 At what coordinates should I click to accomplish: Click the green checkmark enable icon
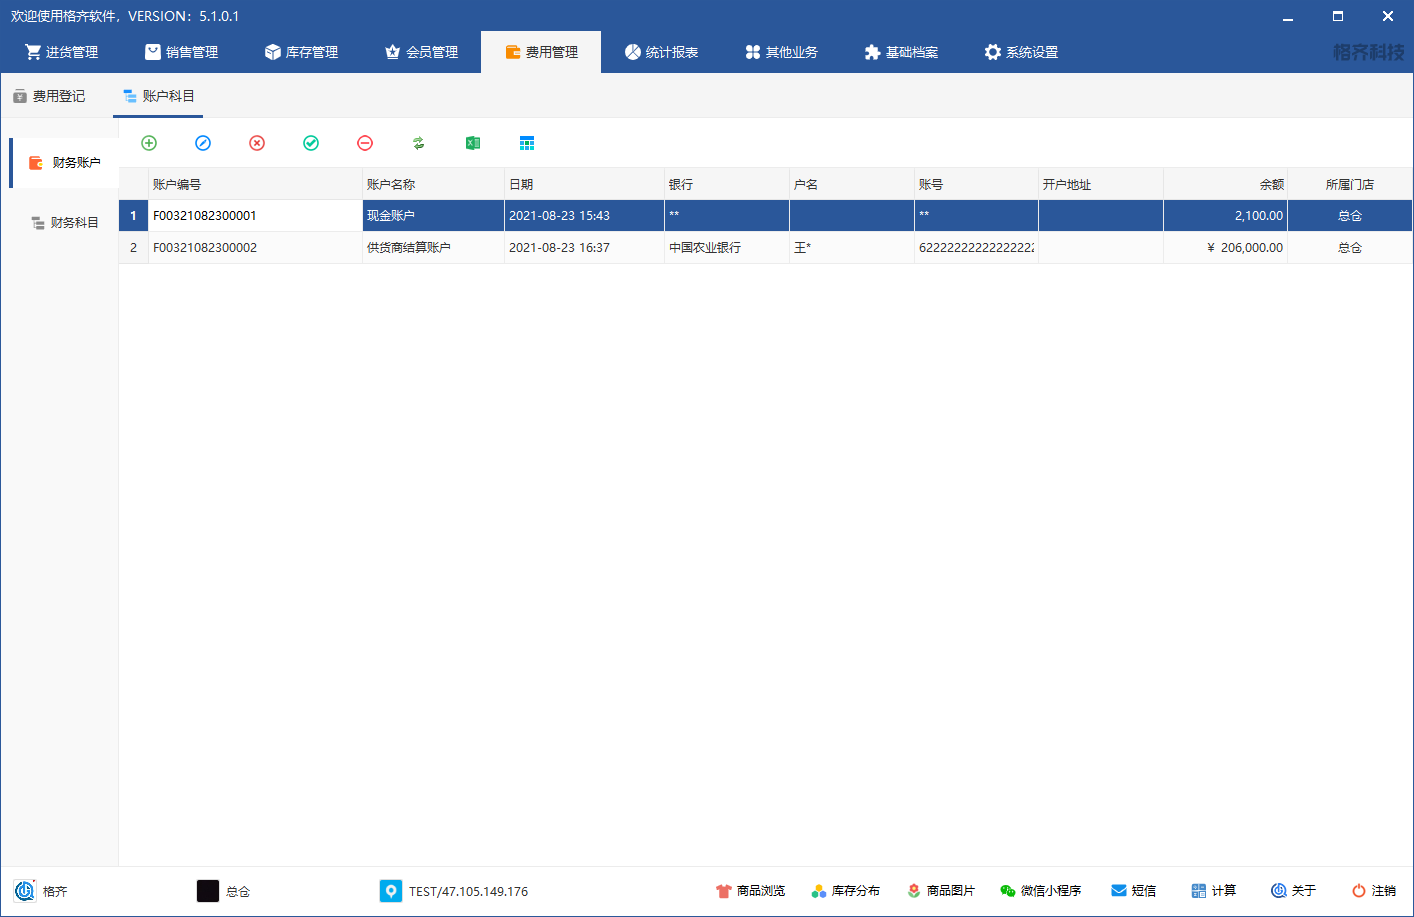(x=311, y=143)
